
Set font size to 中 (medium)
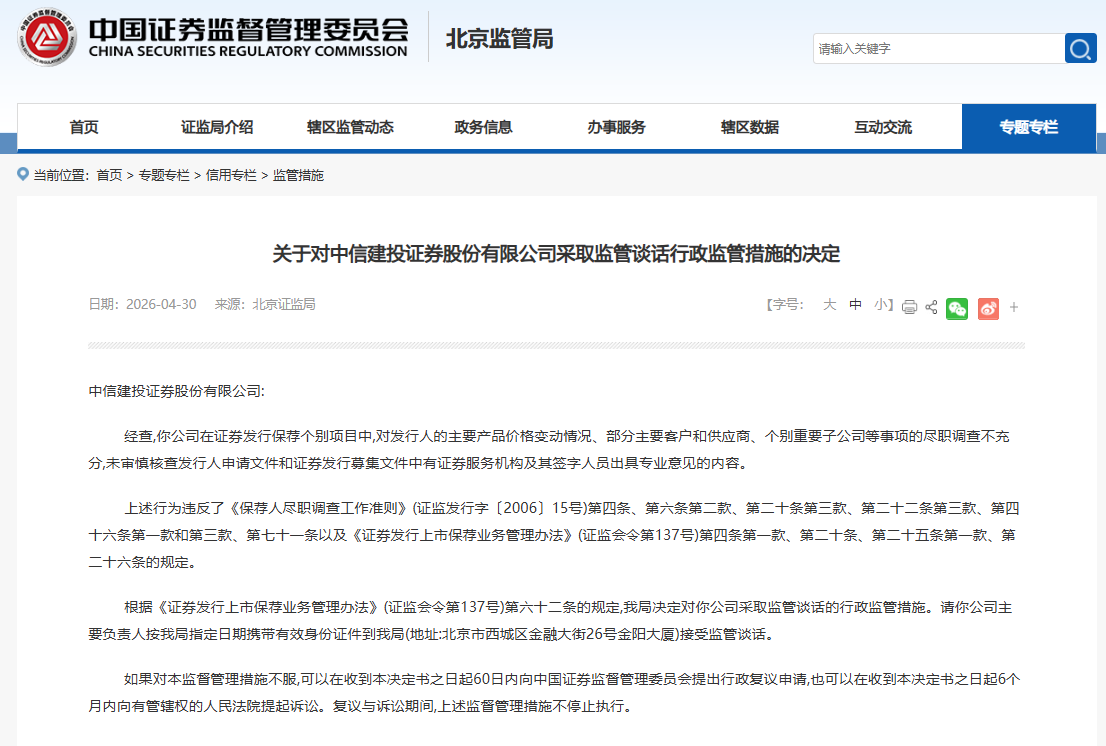856,305
